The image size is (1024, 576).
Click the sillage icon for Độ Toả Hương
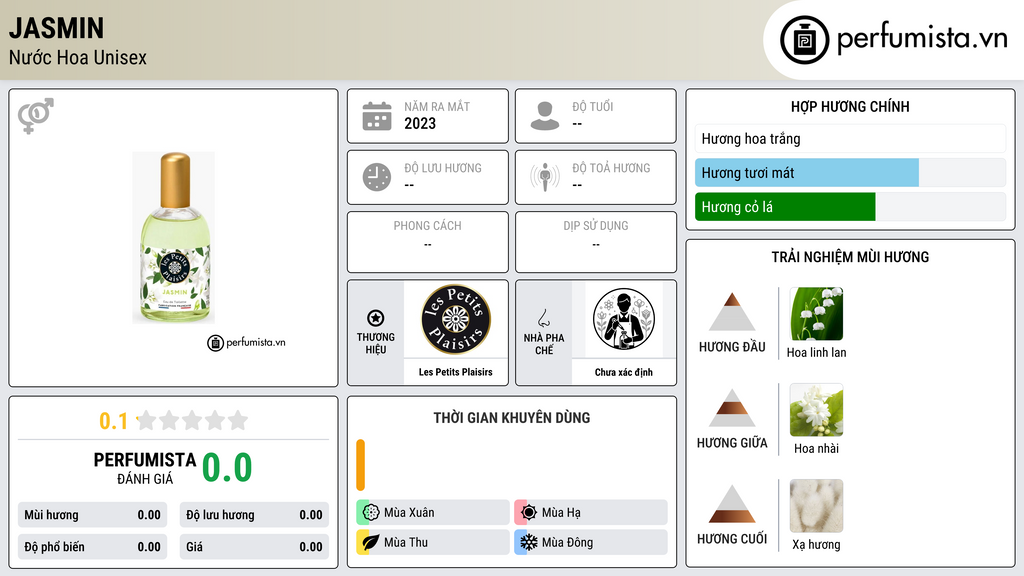coord(545,177)
